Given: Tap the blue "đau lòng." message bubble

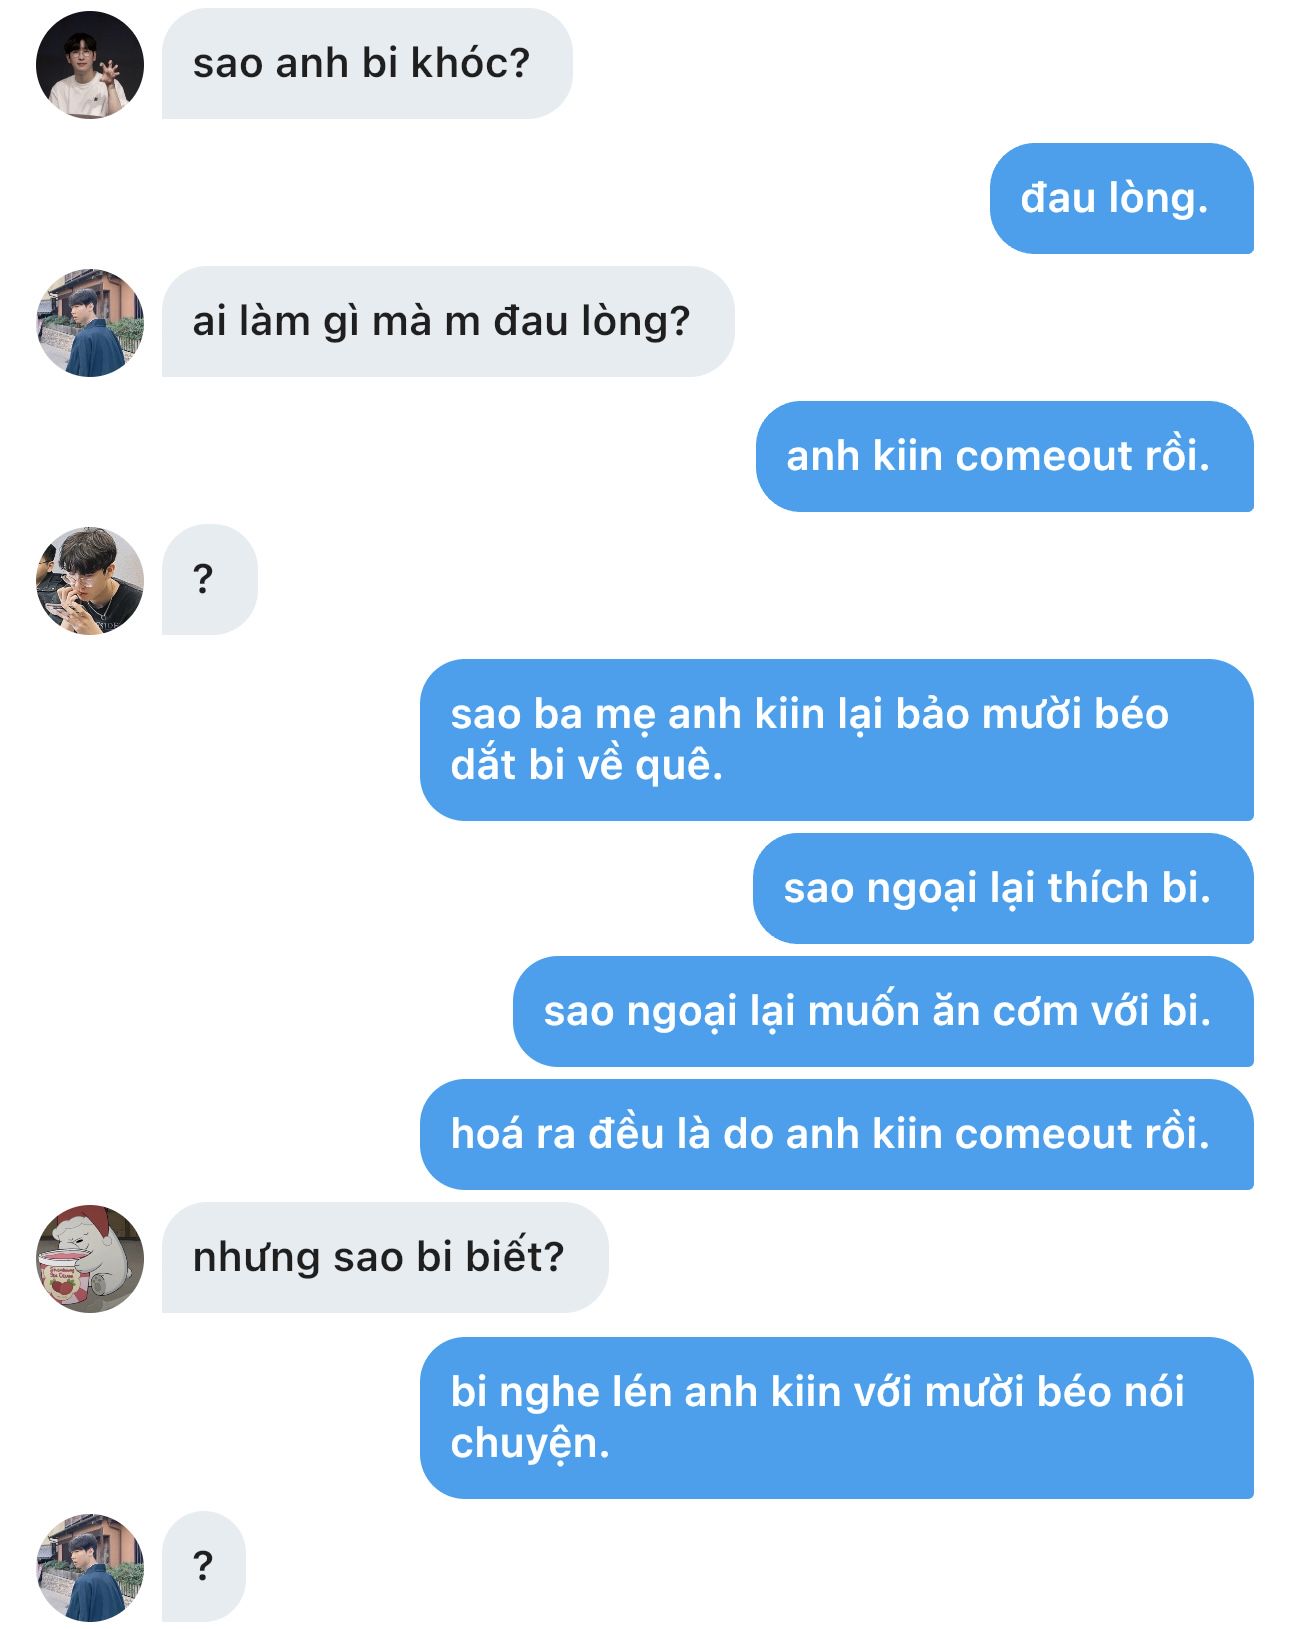Looking at the screenshot, I should pos(1121,198).
